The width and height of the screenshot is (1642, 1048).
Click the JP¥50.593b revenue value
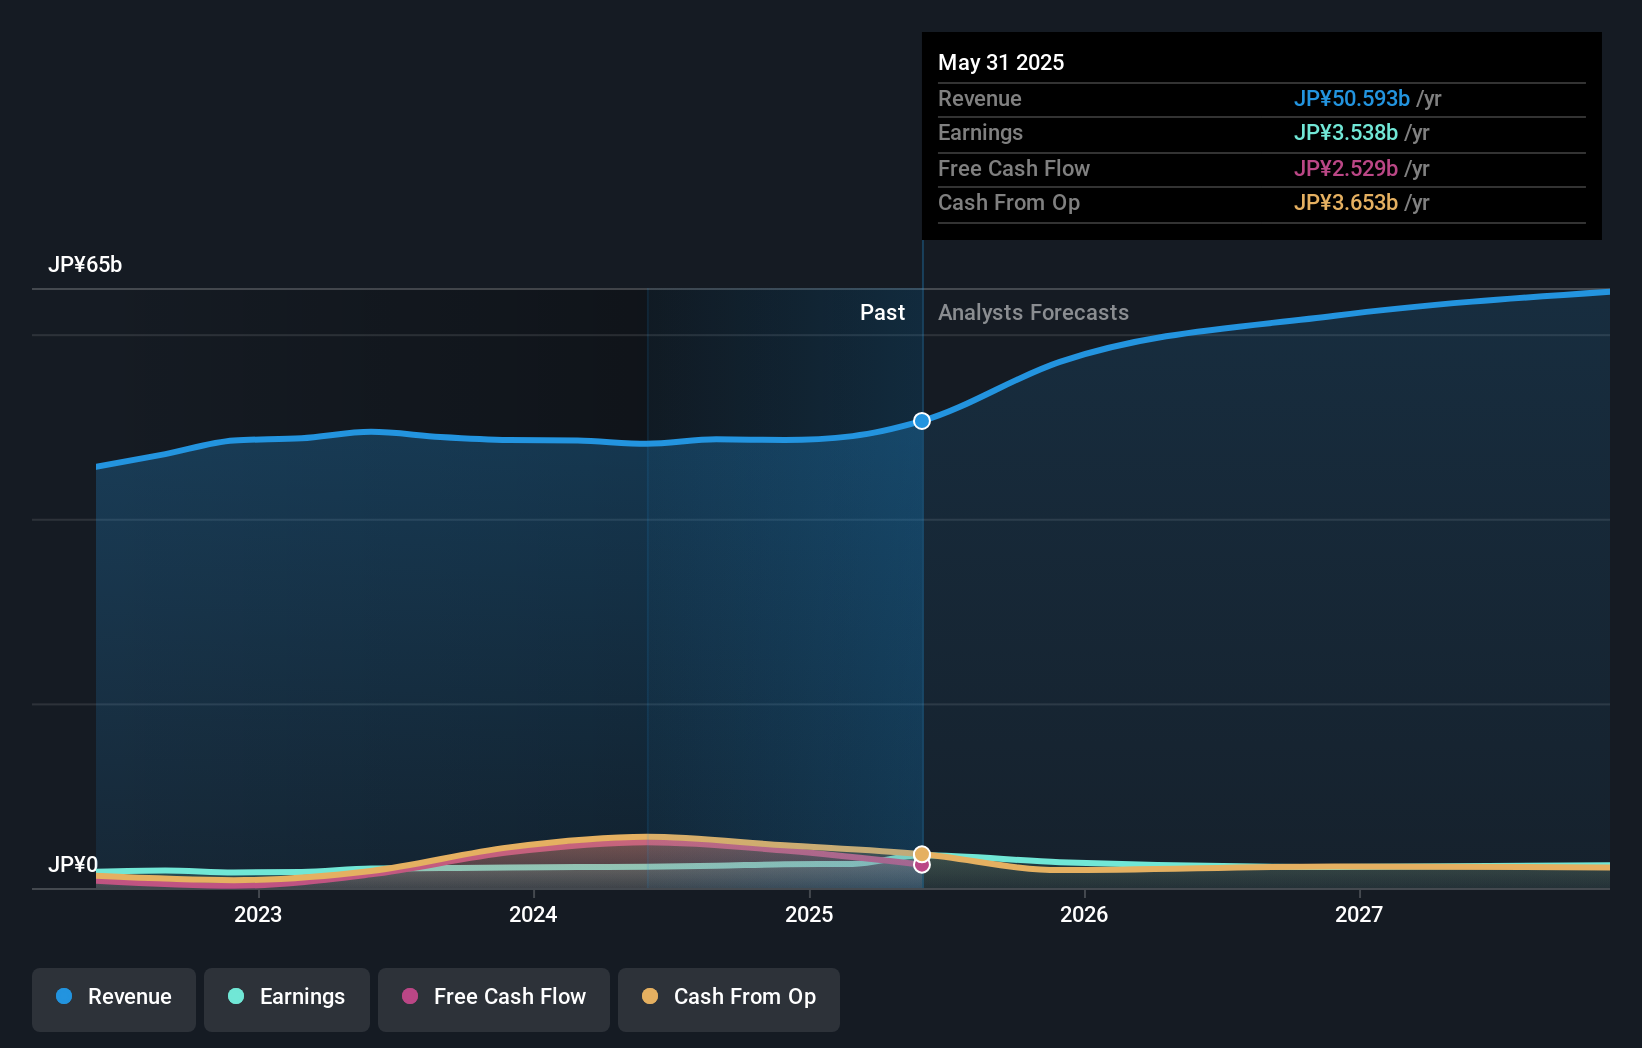click(x=1352, y=99)
